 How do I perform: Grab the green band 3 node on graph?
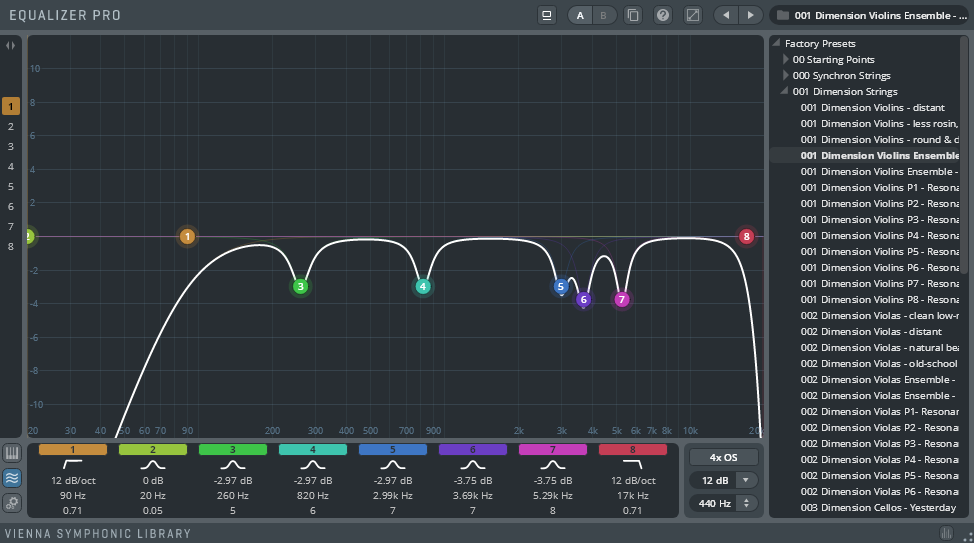[x=301, y=286]
